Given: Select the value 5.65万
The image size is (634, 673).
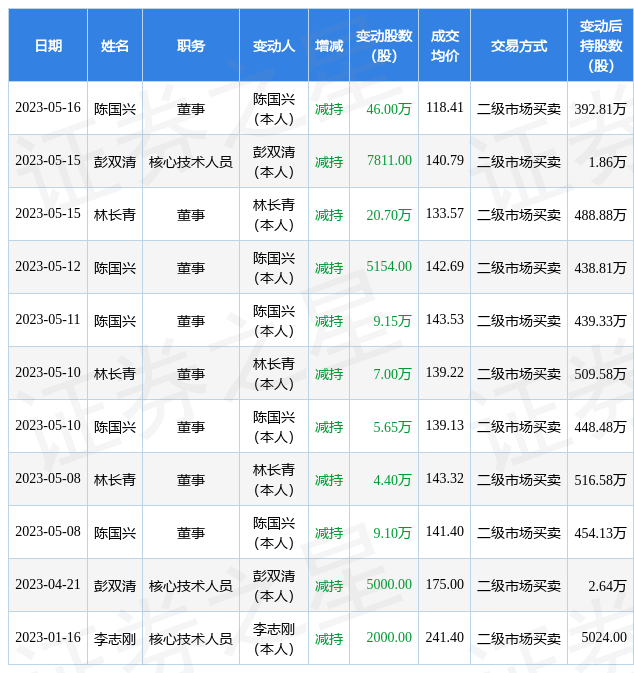Looking at the screenshot, I should click(x=392, y=427).
